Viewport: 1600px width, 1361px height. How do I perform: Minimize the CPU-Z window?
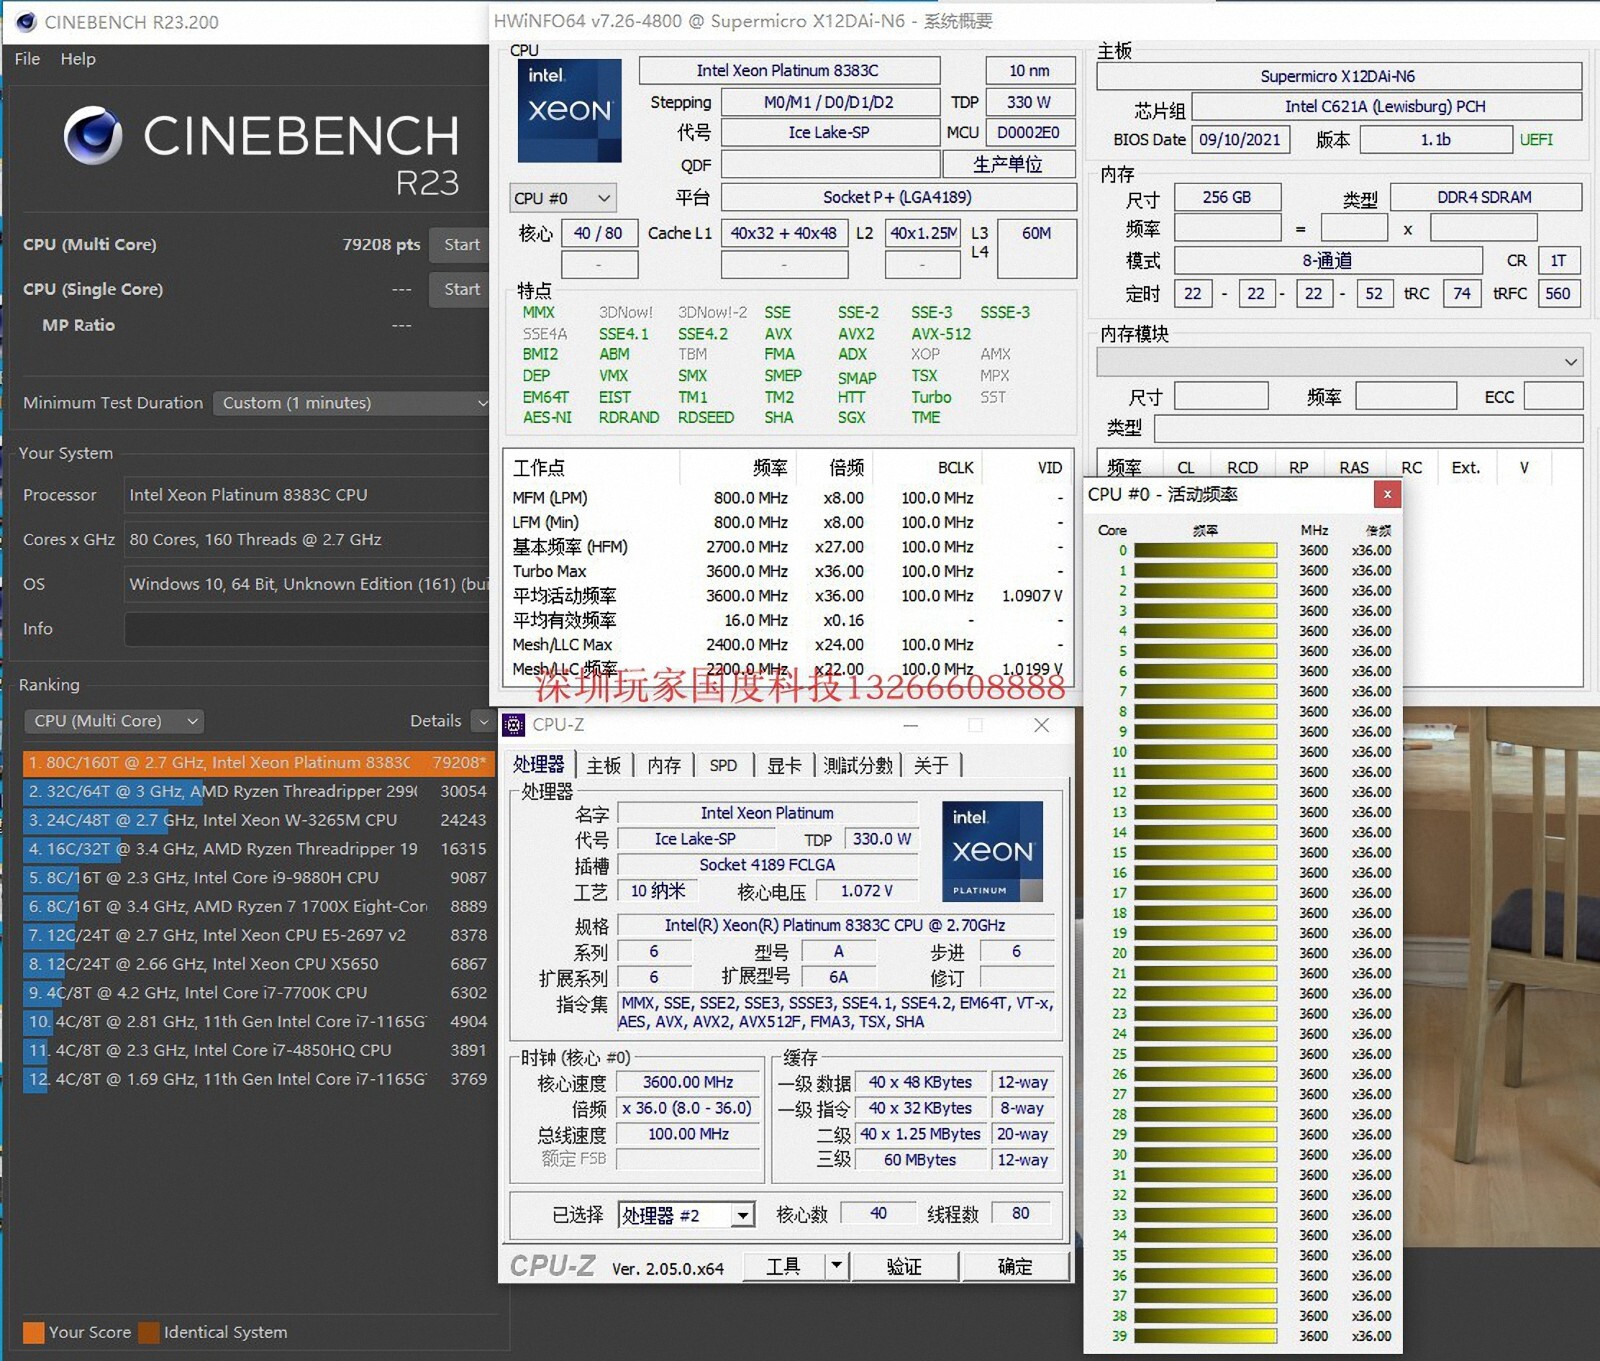point(910,725)
